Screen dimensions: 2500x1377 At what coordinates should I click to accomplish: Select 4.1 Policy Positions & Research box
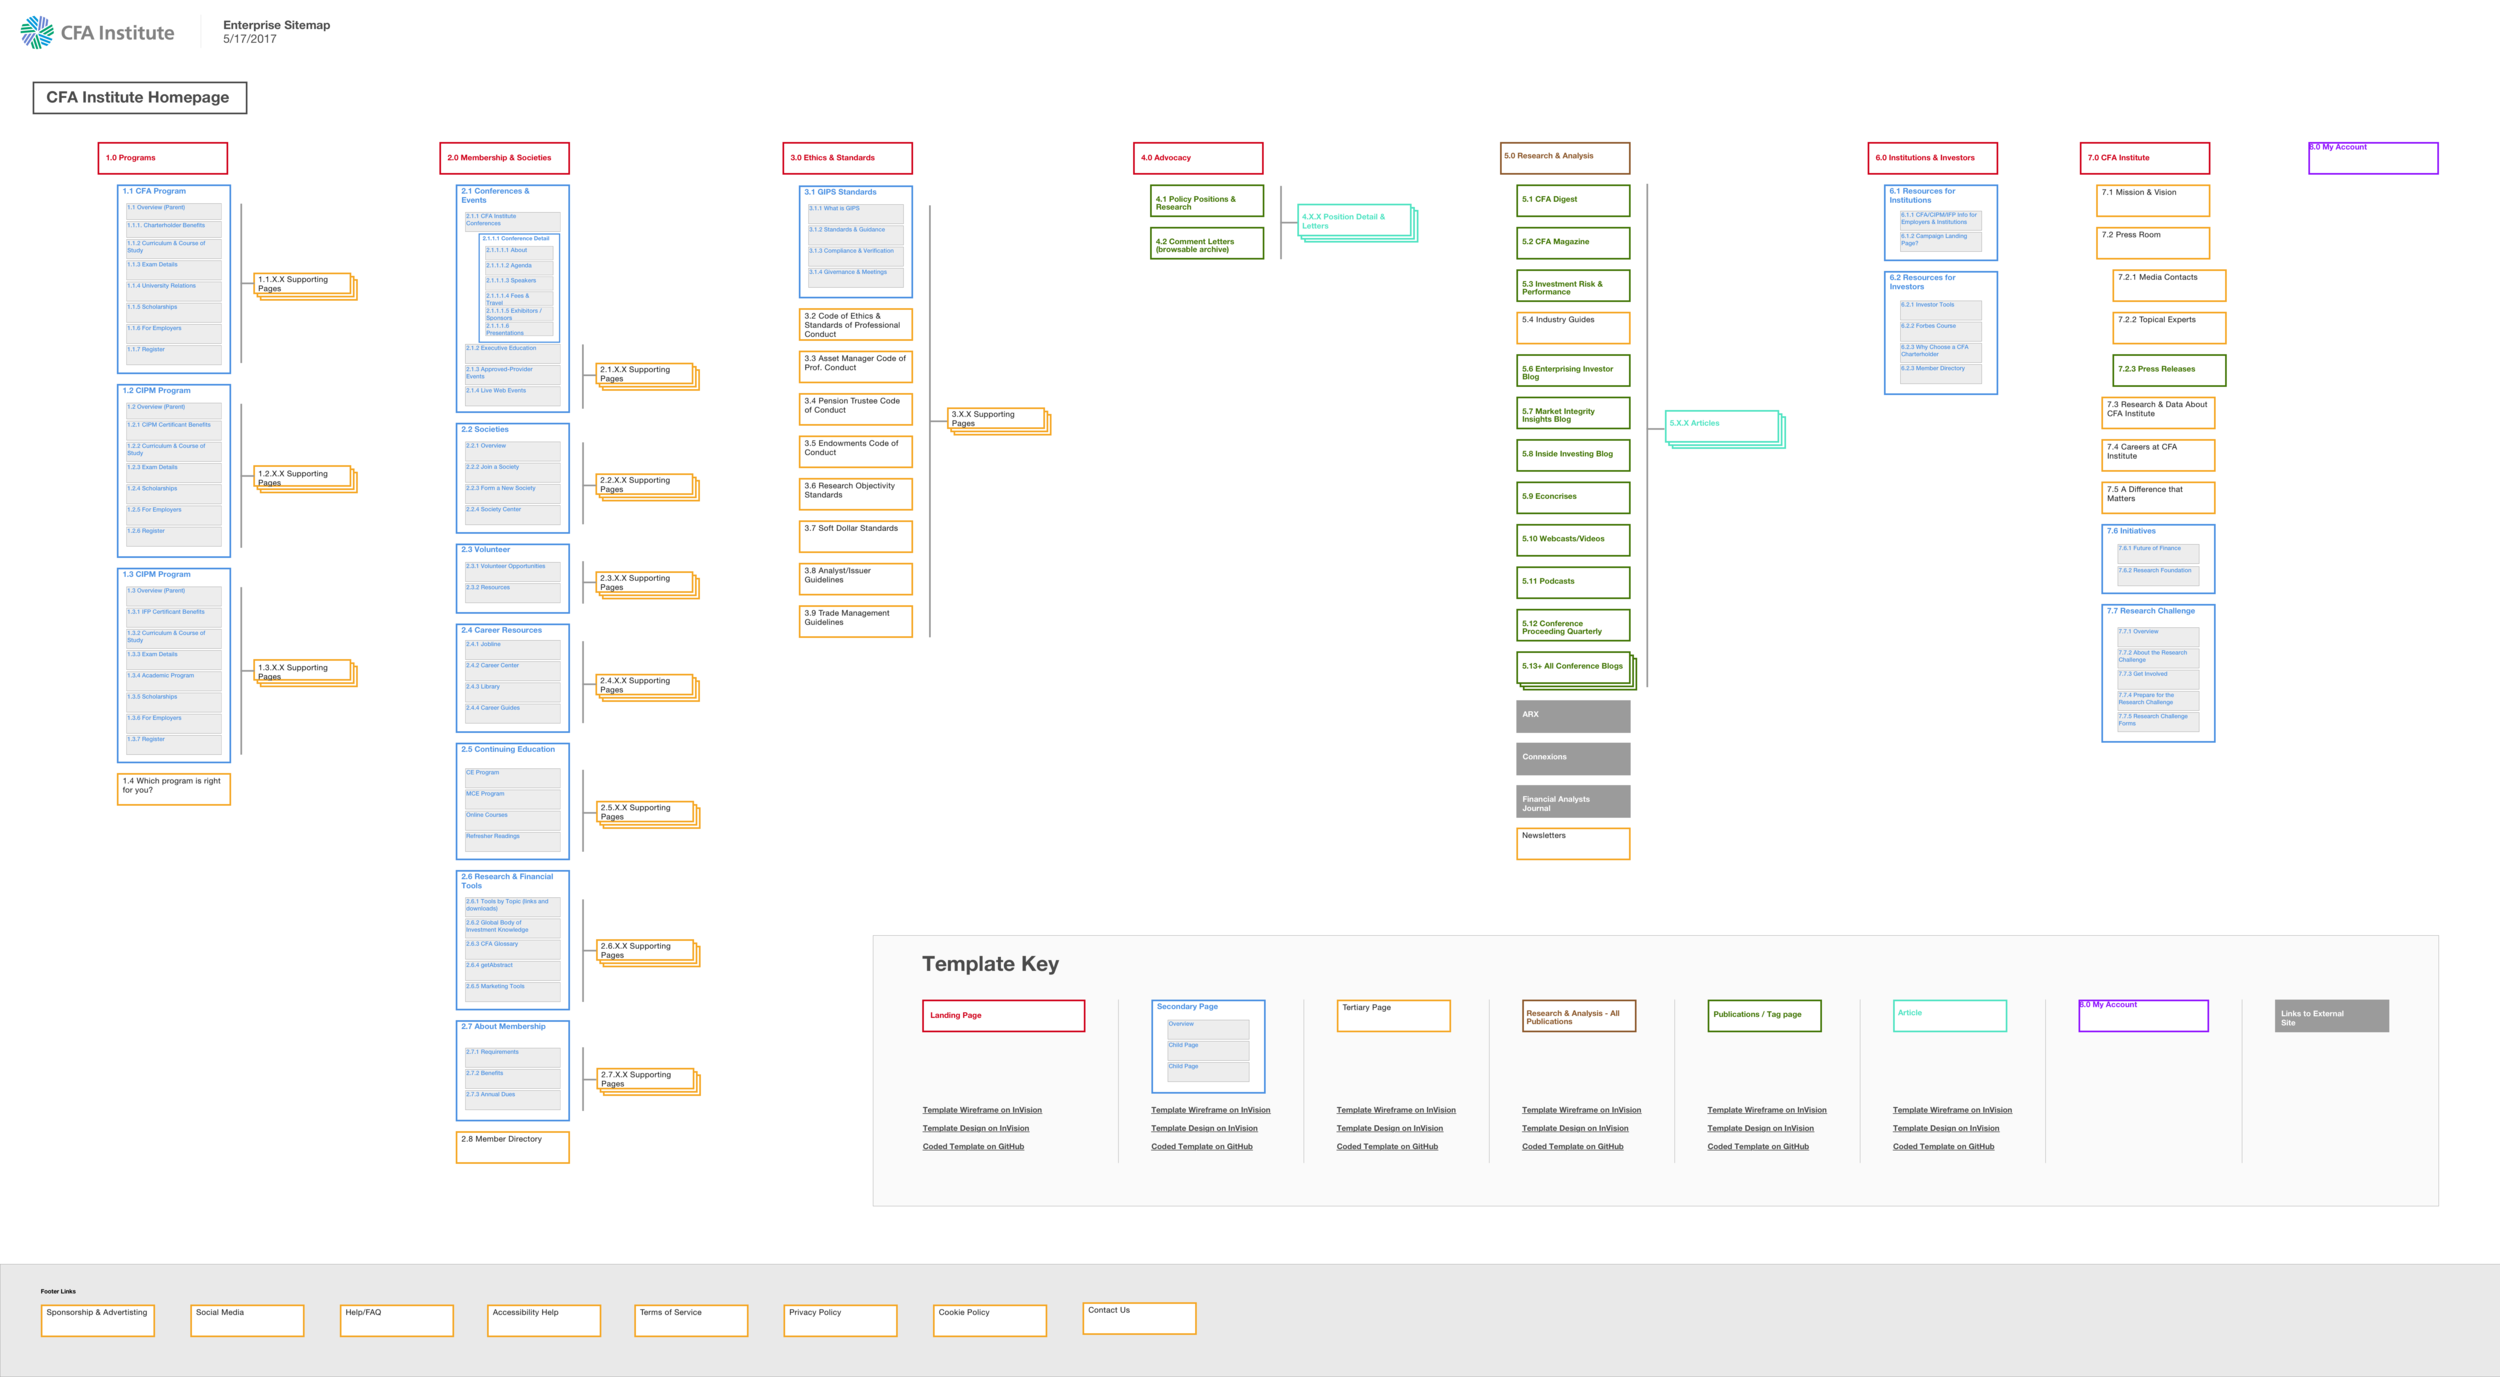click(1208, 201)
